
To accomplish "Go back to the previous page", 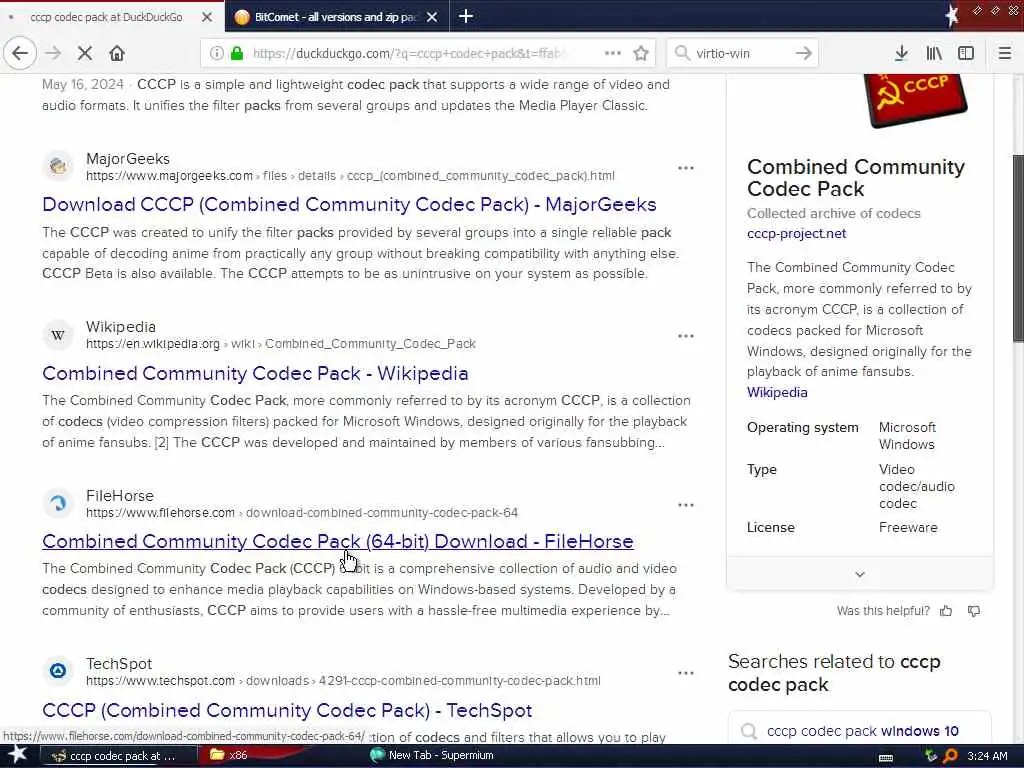I will point(20,53).
